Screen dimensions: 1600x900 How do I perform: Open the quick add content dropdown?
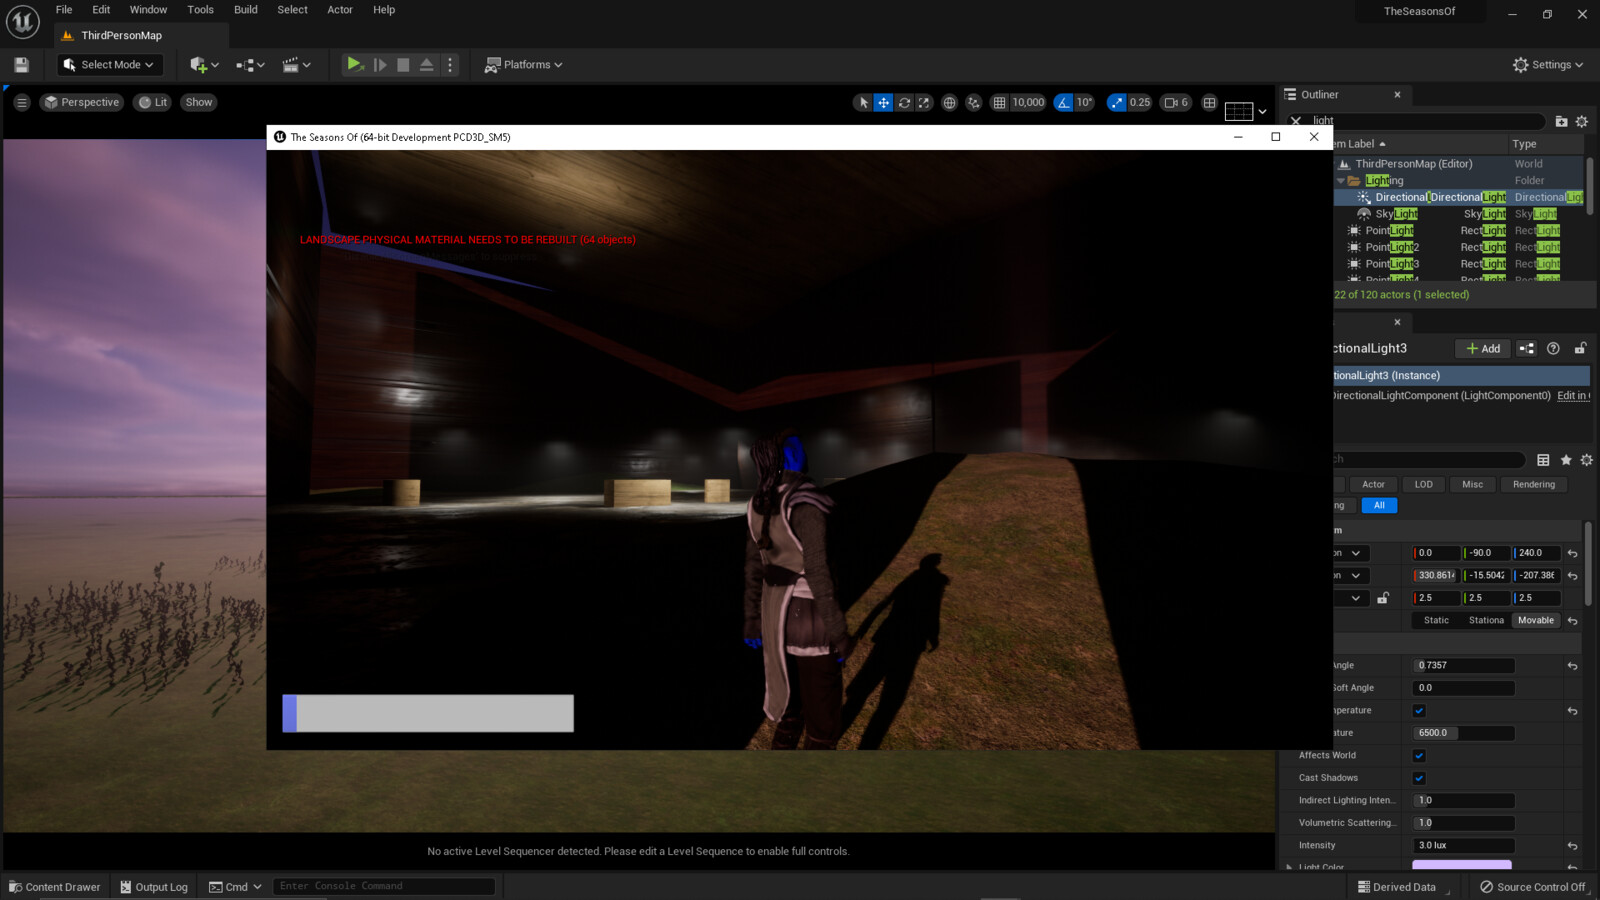point(204,65)
